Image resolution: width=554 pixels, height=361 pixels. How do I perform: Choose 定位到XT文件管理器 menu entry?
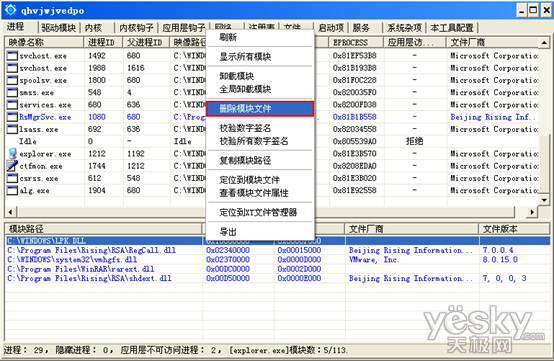[x=260, y=212]
